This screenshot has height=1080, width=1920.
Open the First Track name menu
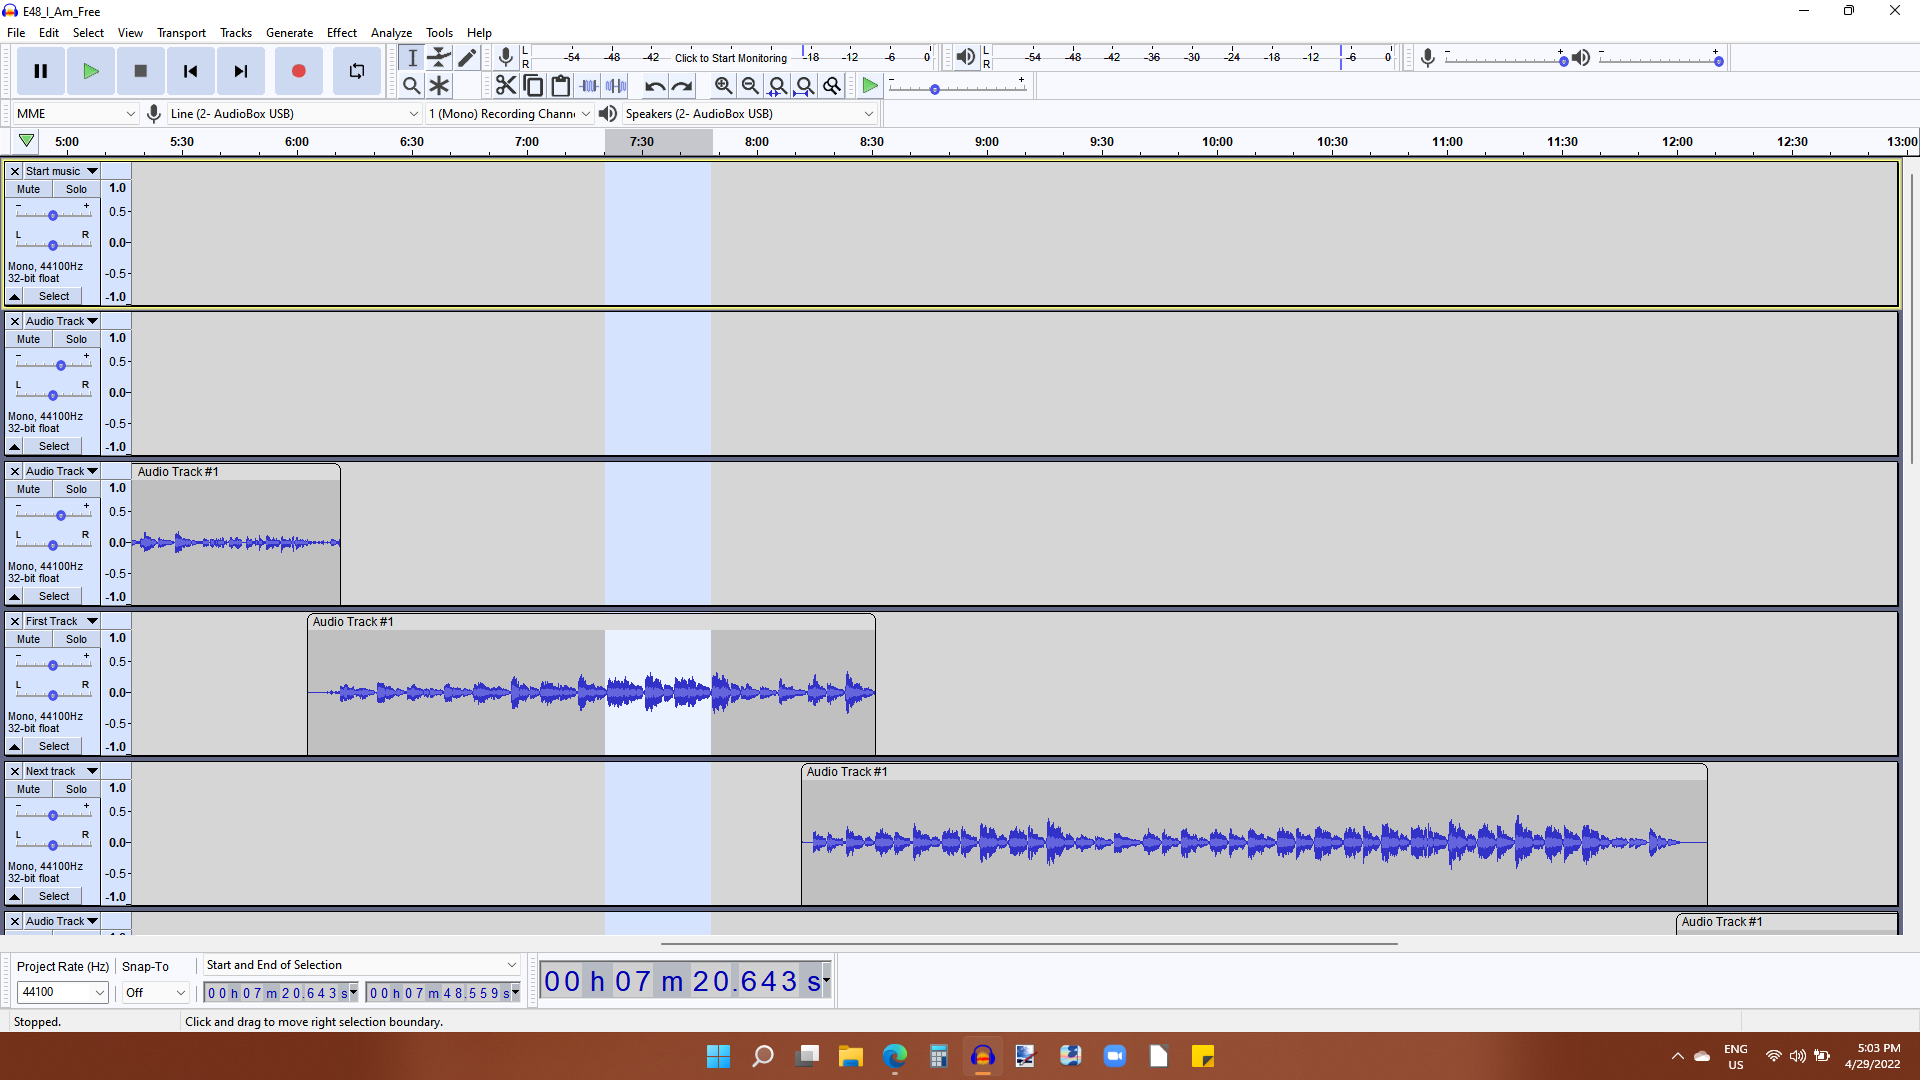pyautogui.click(x=61, y=621)
